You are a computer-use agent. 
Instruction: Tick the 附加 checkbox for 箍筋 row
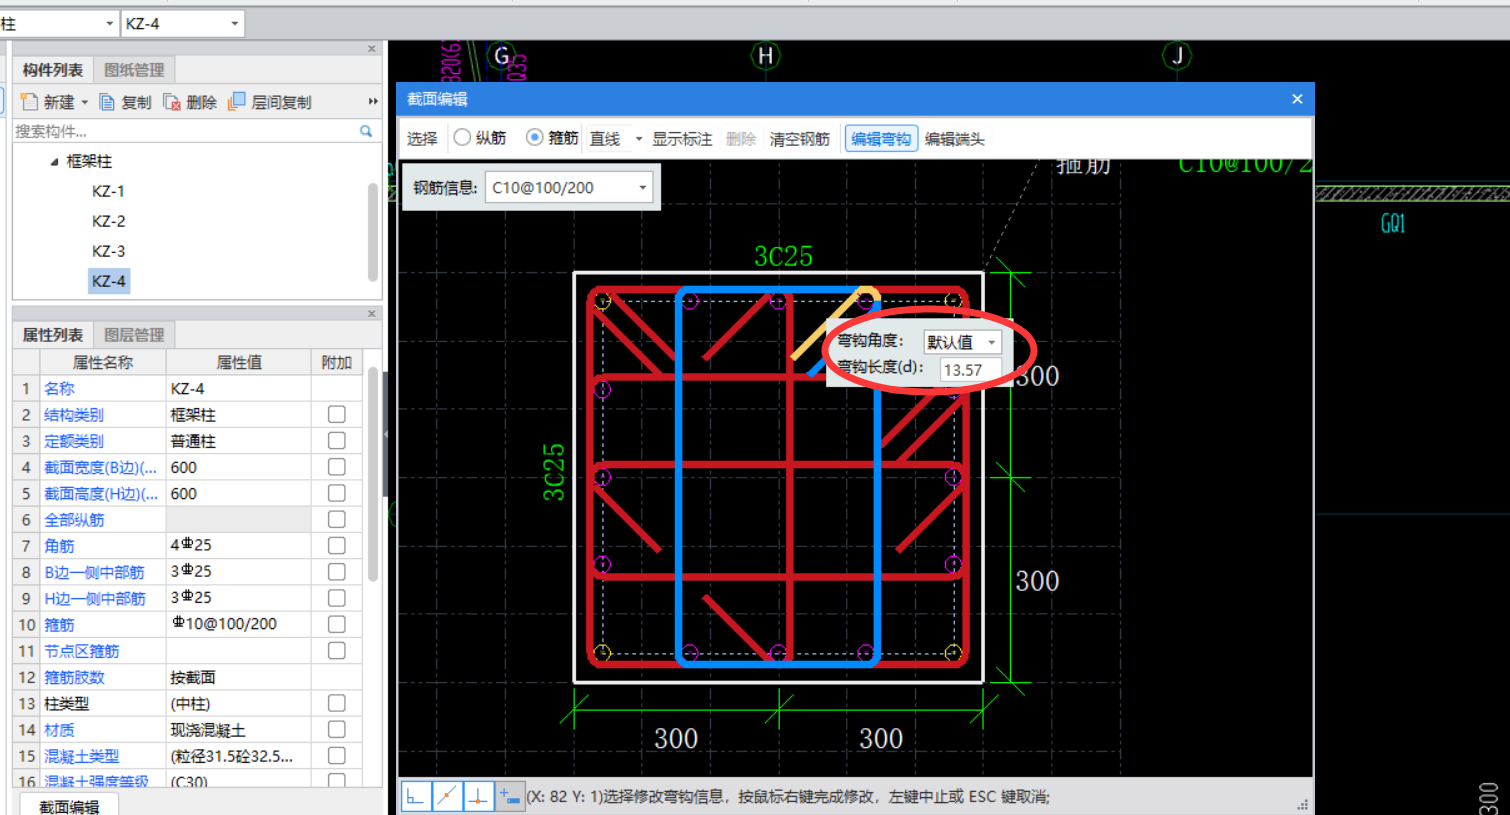tap(337, 624)
